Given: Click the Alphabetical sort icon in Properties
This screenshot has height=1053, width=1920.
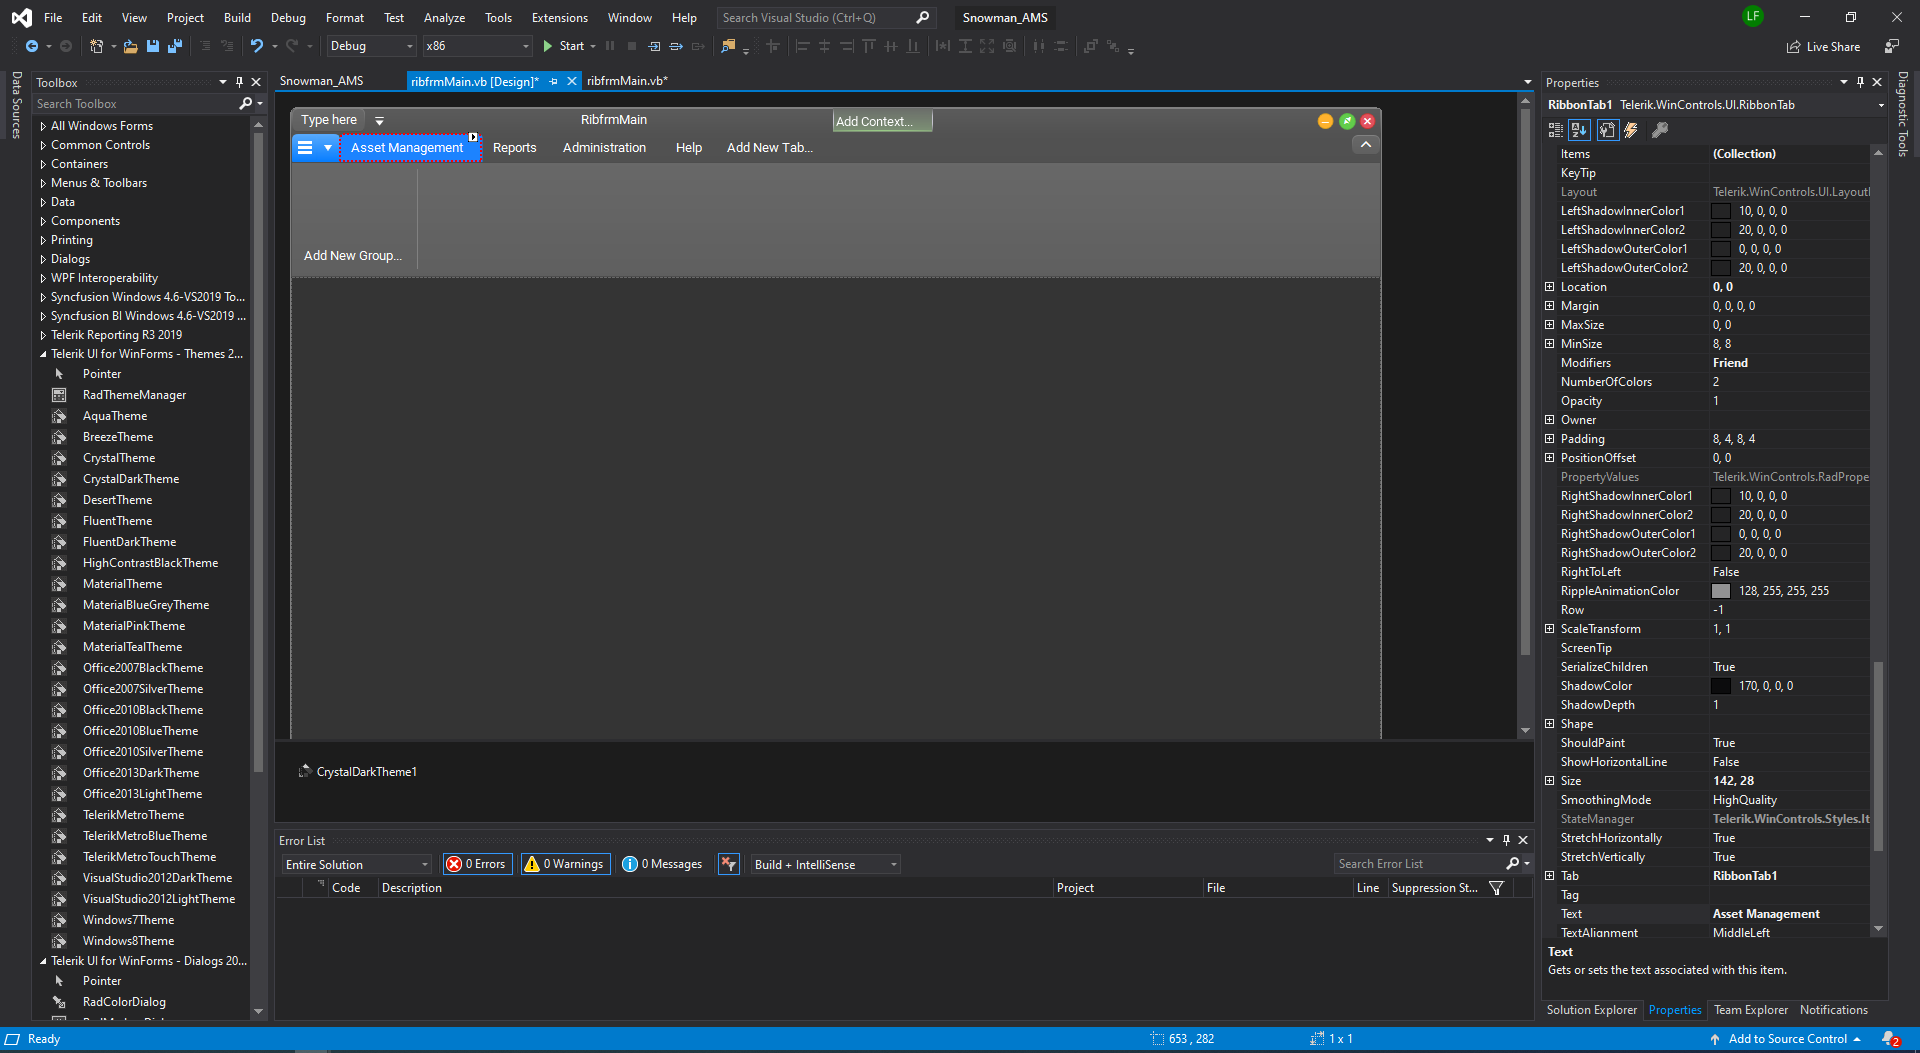Looking at the screenshot, I should 1579,130.
